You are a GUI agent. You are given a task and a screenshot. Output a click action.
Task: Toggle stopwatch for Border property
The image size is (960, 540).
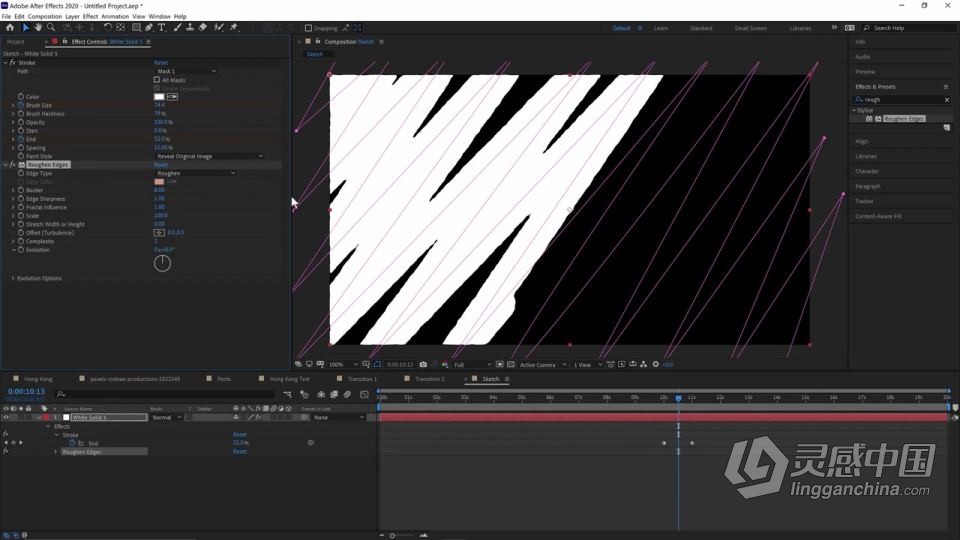(21, 190)
